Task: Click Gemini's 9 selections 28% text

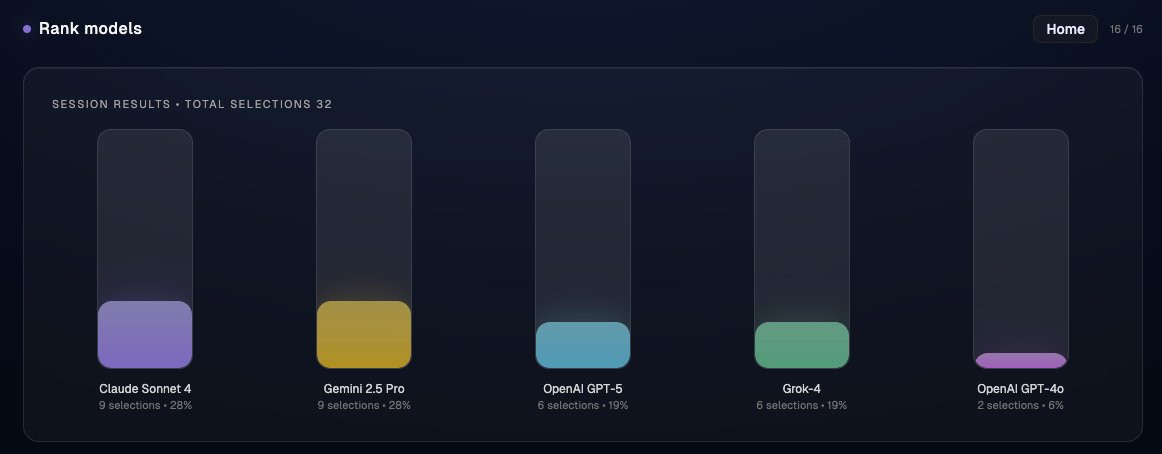Action: [364, 405]
